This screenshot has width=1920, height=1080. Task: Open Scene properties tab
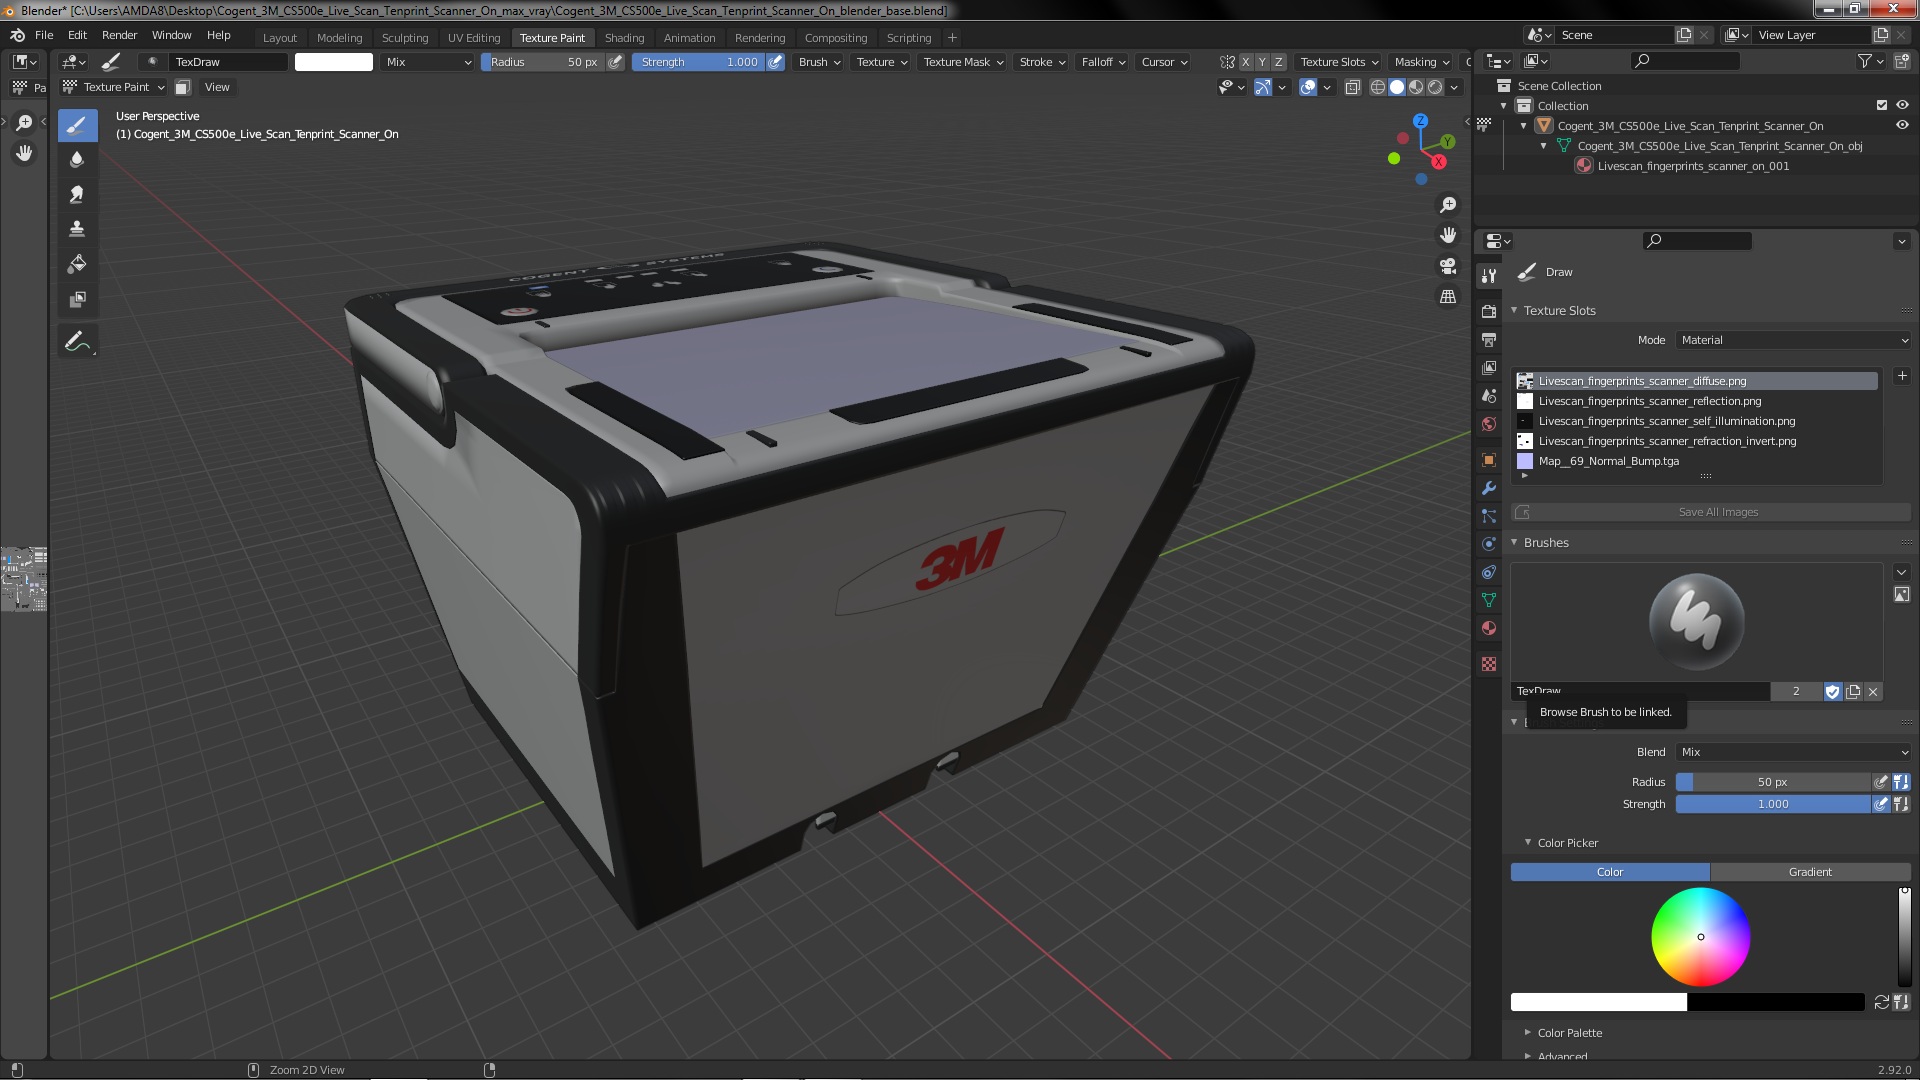(1489, 396)
